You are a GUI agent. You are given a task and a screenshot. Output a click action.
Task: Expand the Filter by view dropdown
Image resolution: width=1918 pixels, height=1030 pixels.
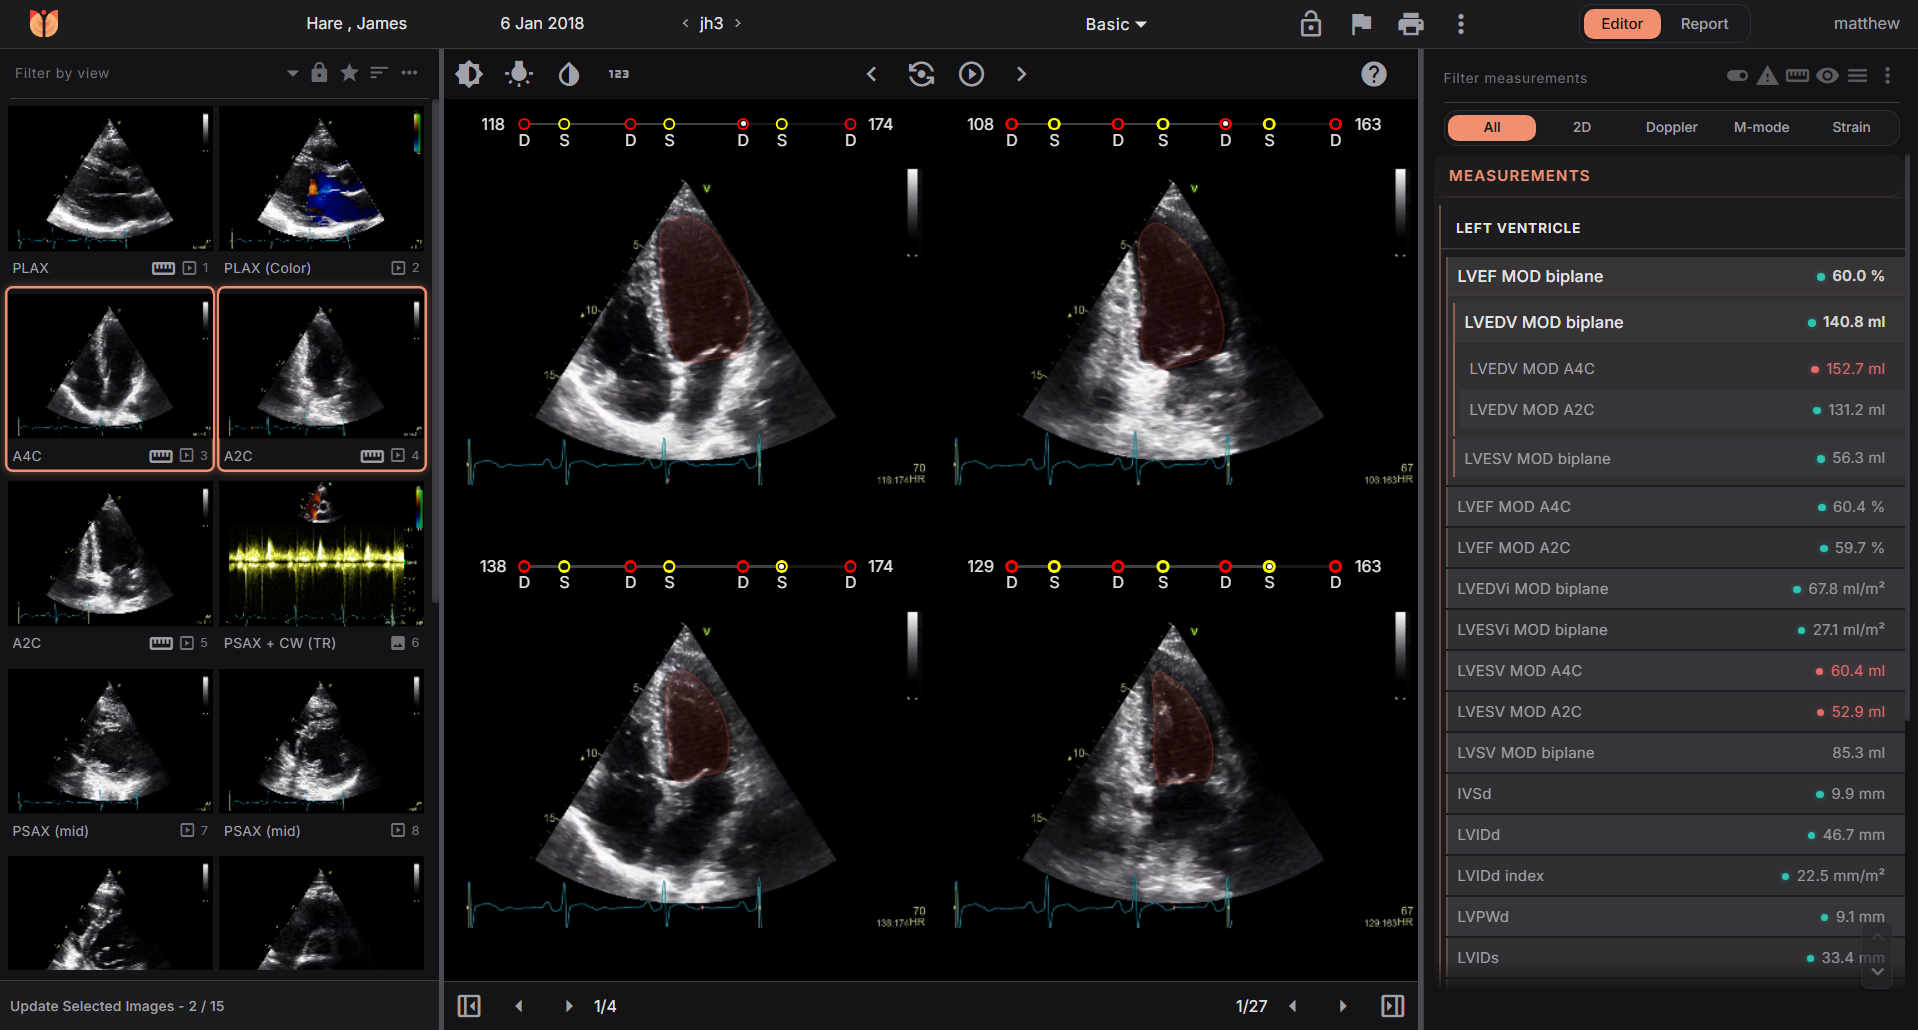[x=292, y=73]
